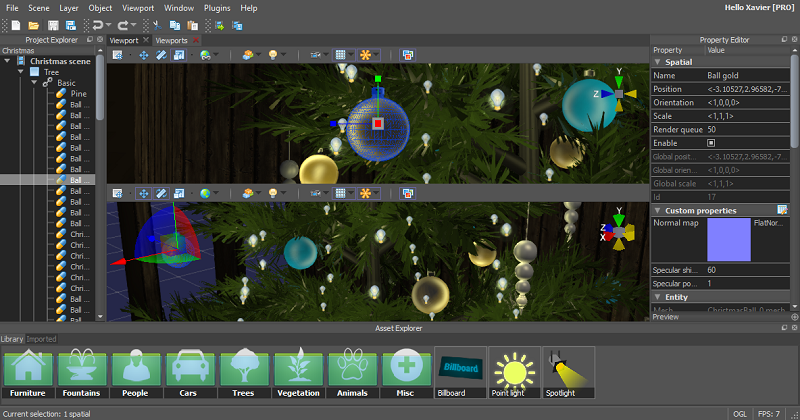Switch to the Imported tab in the Asset Explorer
Image resolution: width=800 pixels, height=420 pixels.
[x=41, y=339]
